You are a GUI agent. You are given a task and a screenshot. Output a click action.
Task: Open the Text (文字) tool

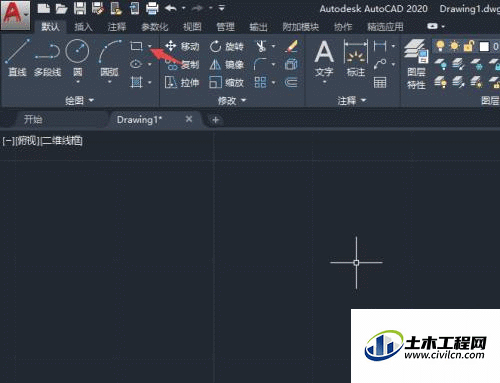point(324,59)
